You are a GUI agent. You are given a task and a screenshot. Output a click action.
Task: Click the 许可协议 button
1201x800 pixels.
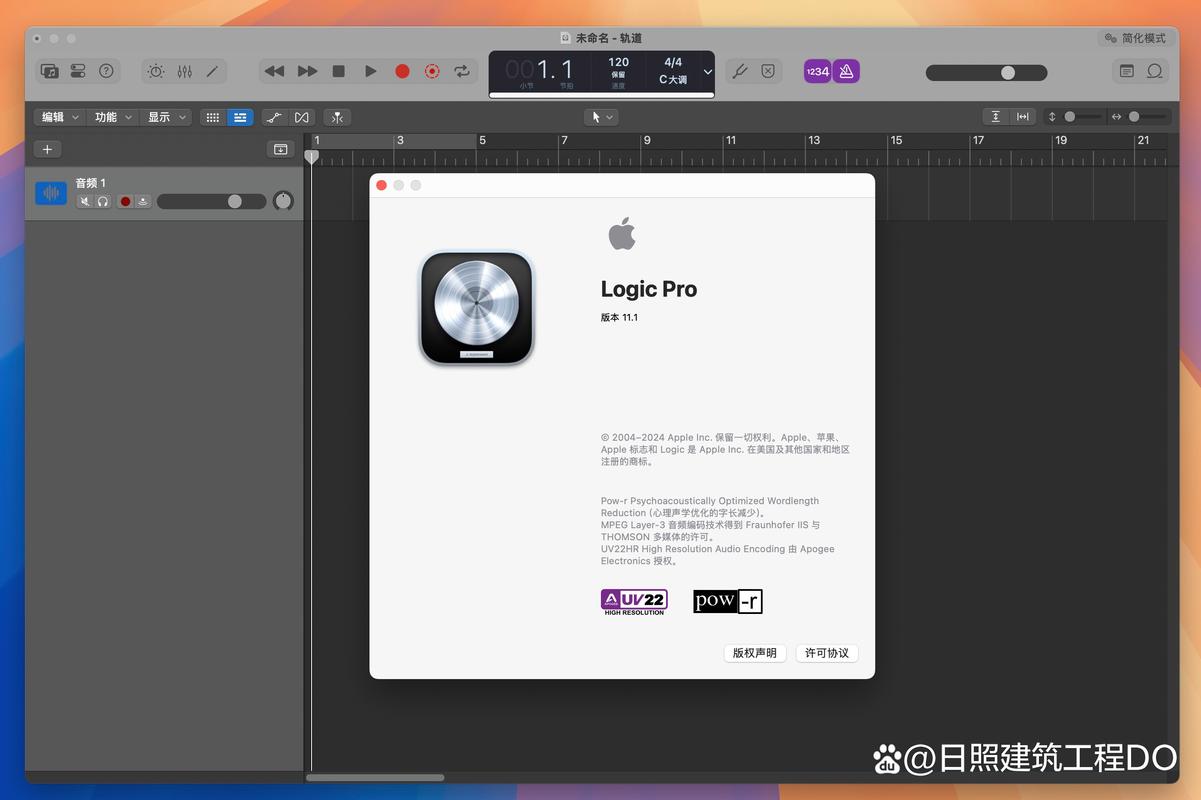click(826, 653)
